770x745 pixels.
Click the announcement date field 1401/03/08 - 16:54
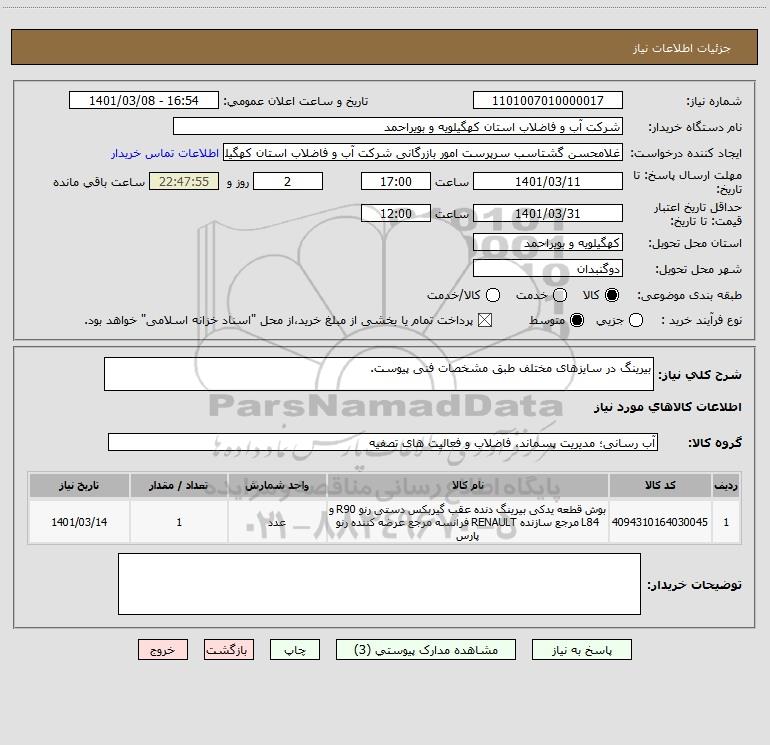[144, 100]
